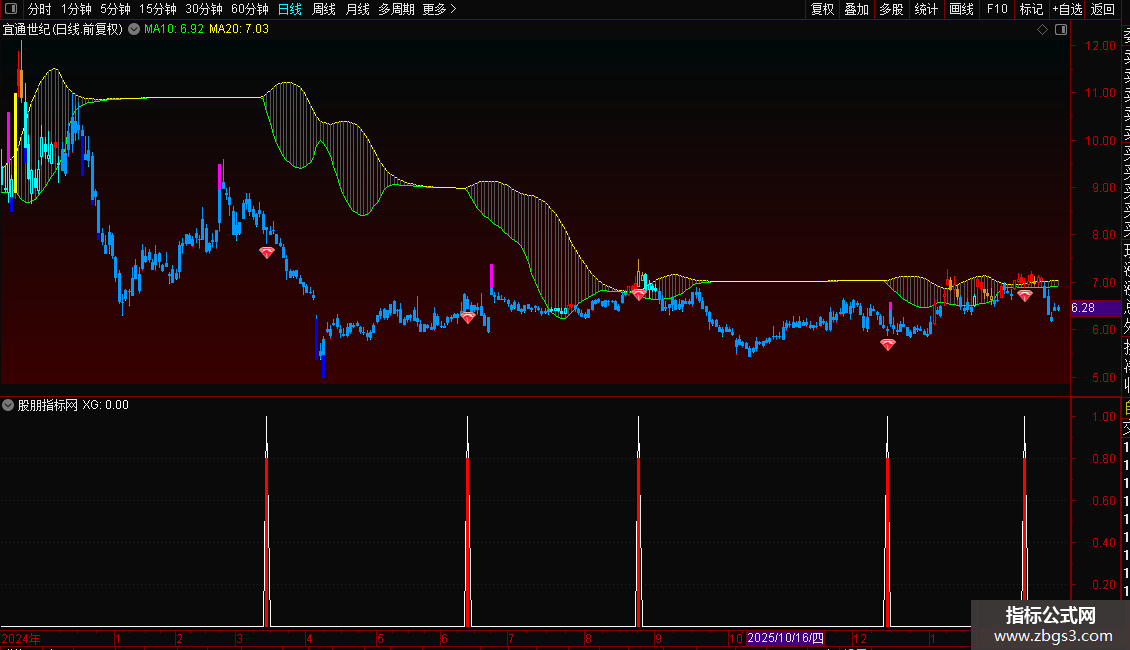Click the first XG signal spike in March

click(267, 521)
